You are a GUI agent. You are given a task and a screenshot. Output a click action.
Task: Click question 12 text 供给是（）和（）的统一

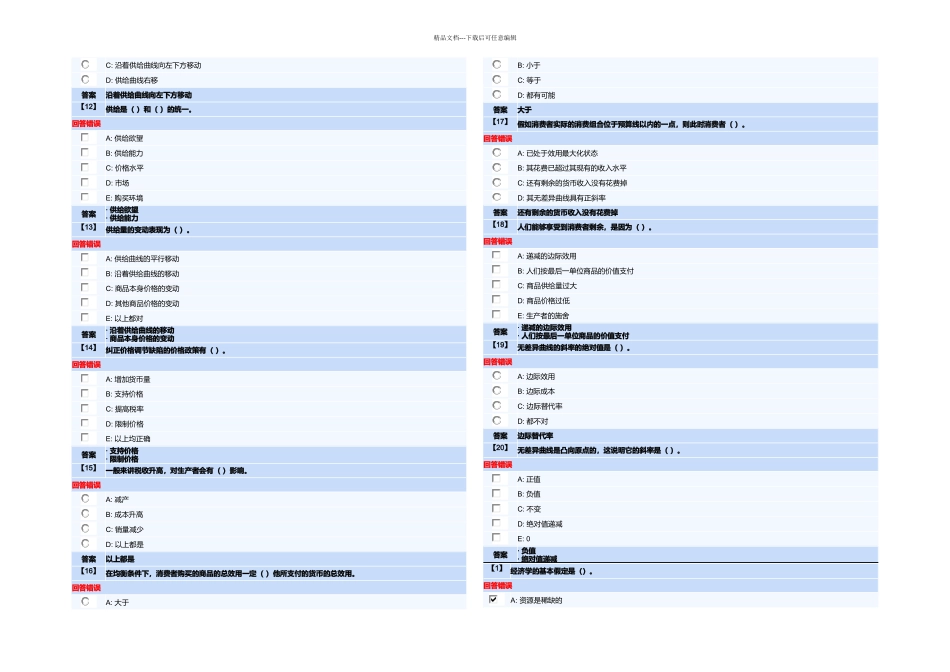click(147, 110)
